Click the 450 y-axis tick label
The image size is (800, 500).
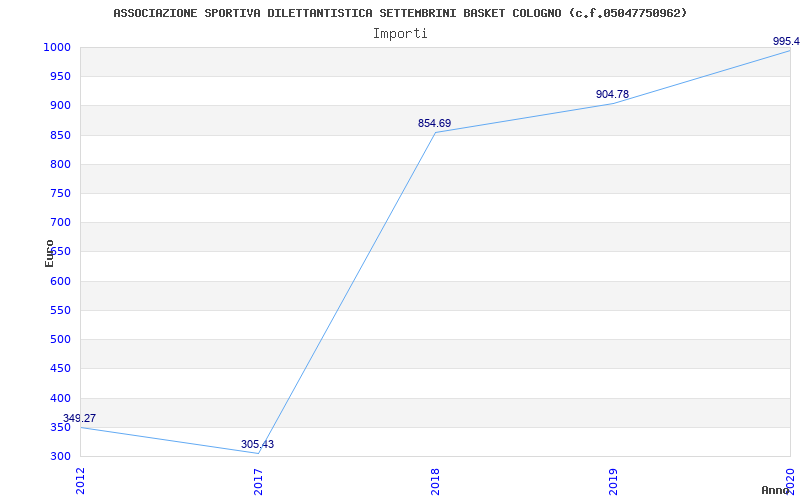click(x=60, y=368)
